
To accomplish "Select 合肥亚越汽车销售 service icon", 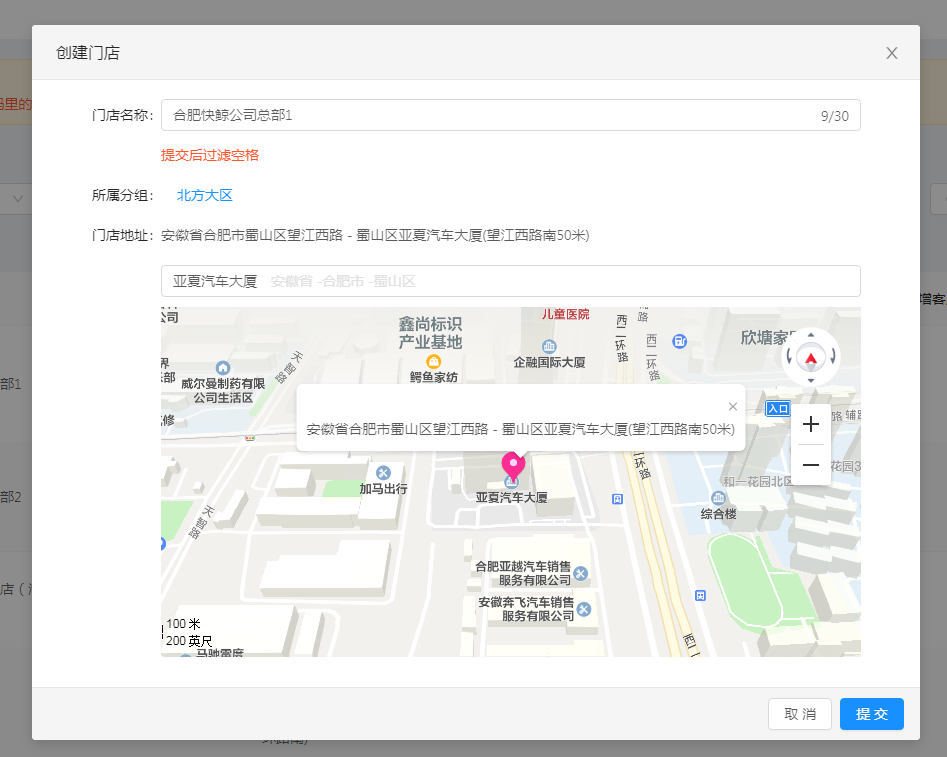I will click(581, 573).
